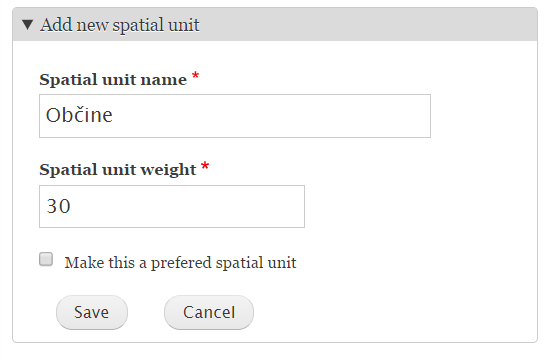Save the new spatial unit

tap(92, 312)
